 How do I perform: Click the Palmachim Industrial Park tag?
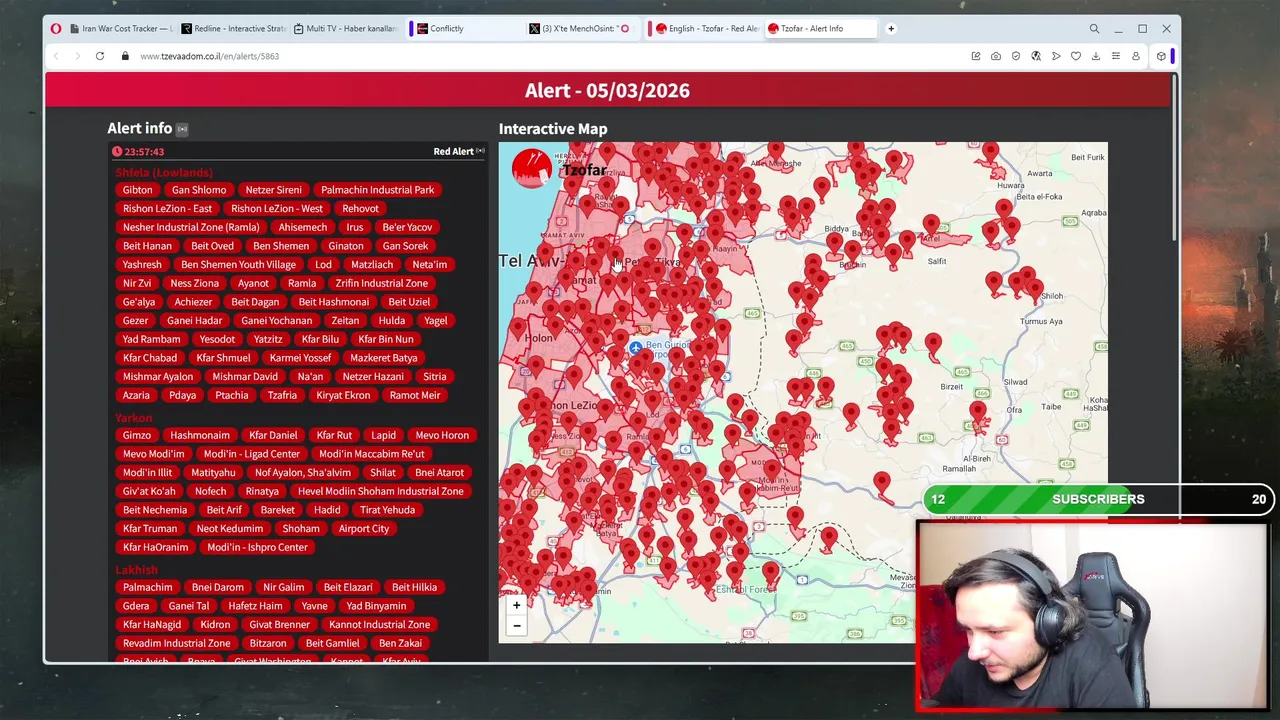tap(378, 190)
